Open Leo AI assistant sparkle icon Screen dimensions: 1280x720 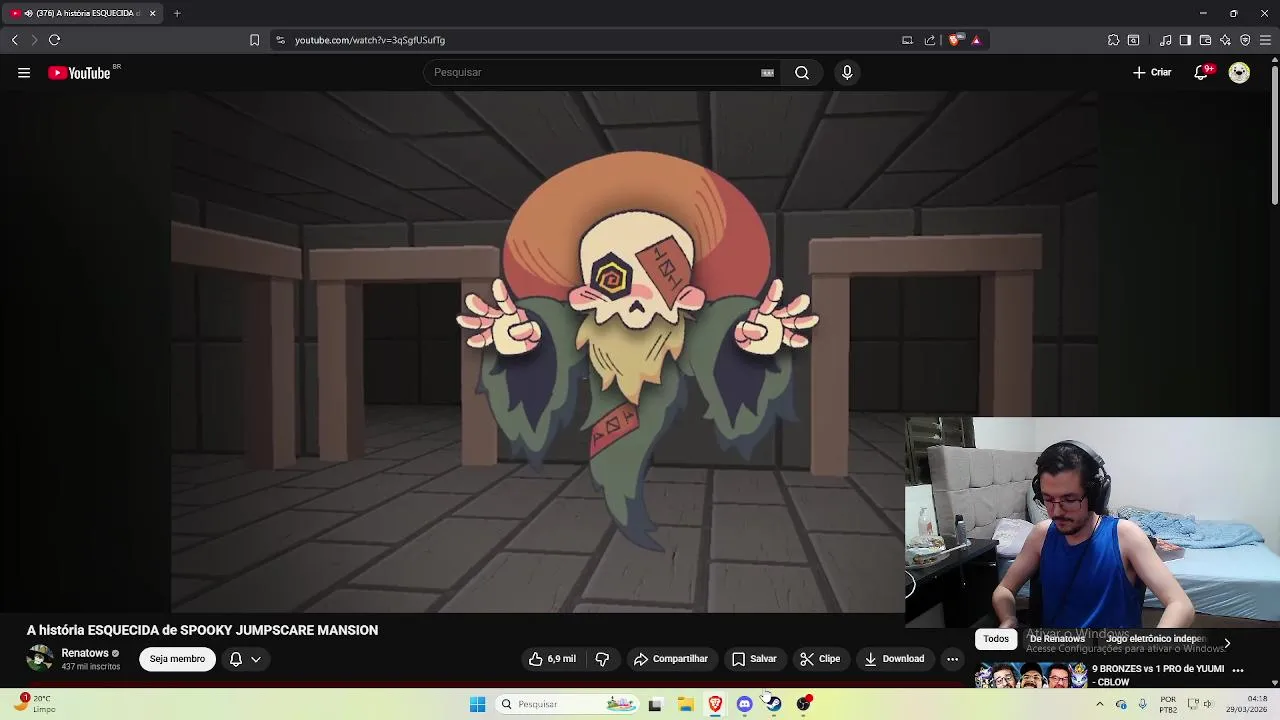coord(1225,40)
